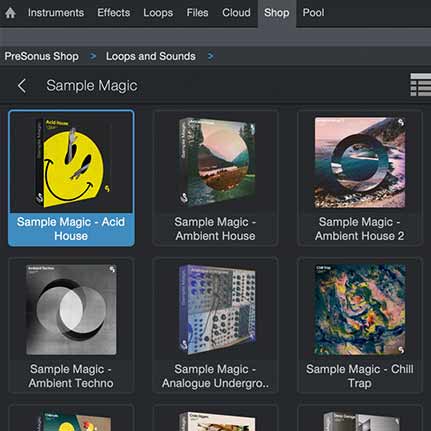Select the Shop tab
Viewport: 431px width, 431px height.
277,13
